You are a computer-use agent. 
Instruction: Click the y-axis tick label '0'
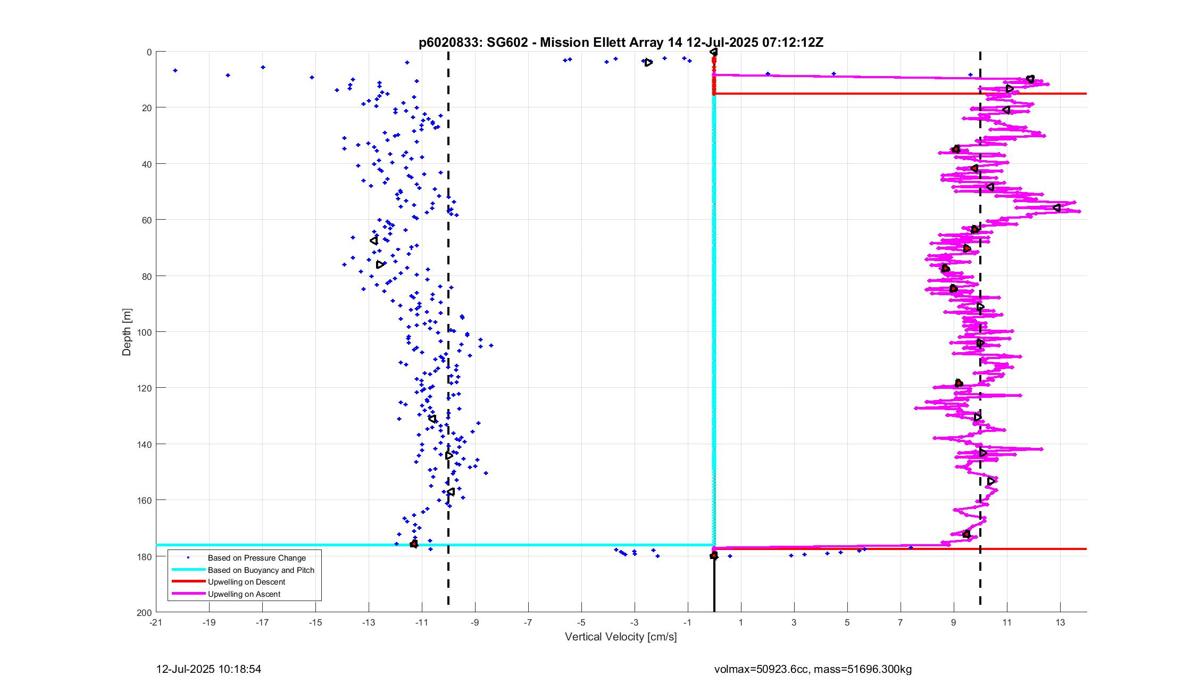[149, 52]
